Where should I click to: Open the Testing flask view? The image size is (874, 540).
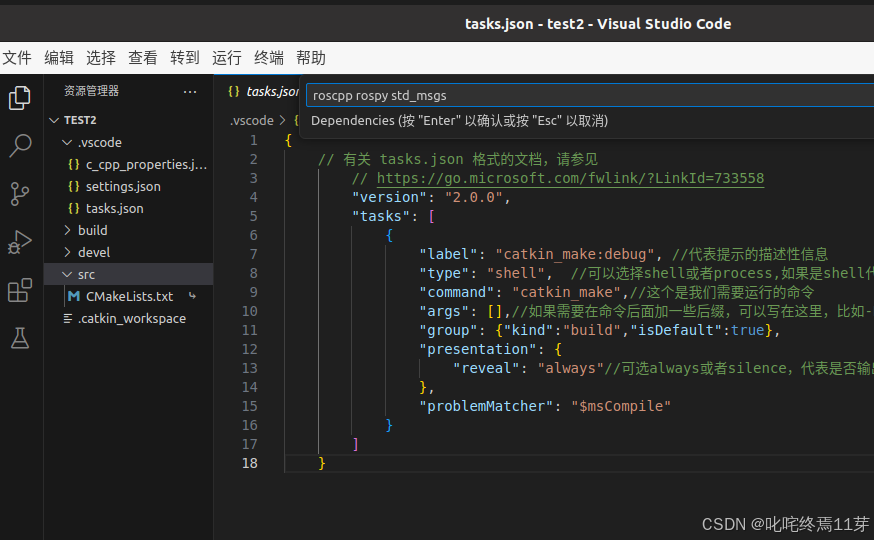pos(20,338)
